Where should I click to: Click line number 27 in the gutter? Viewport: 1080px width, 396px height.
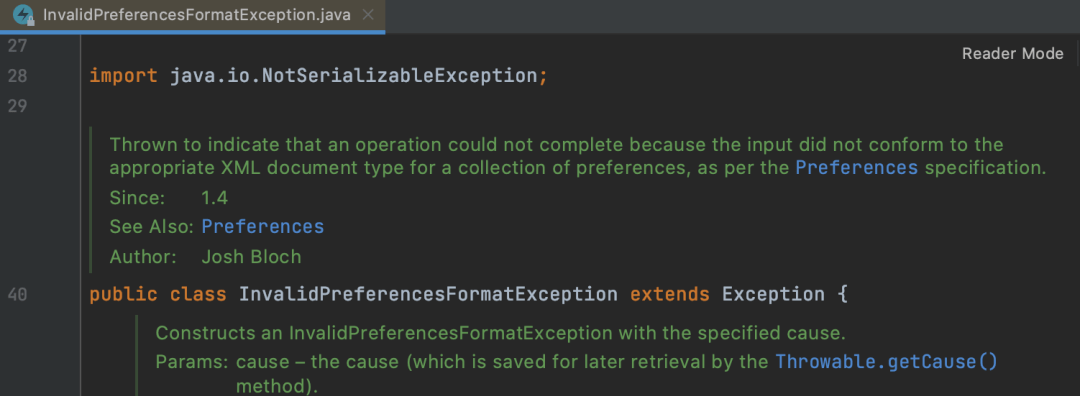[x=17, y=45]
